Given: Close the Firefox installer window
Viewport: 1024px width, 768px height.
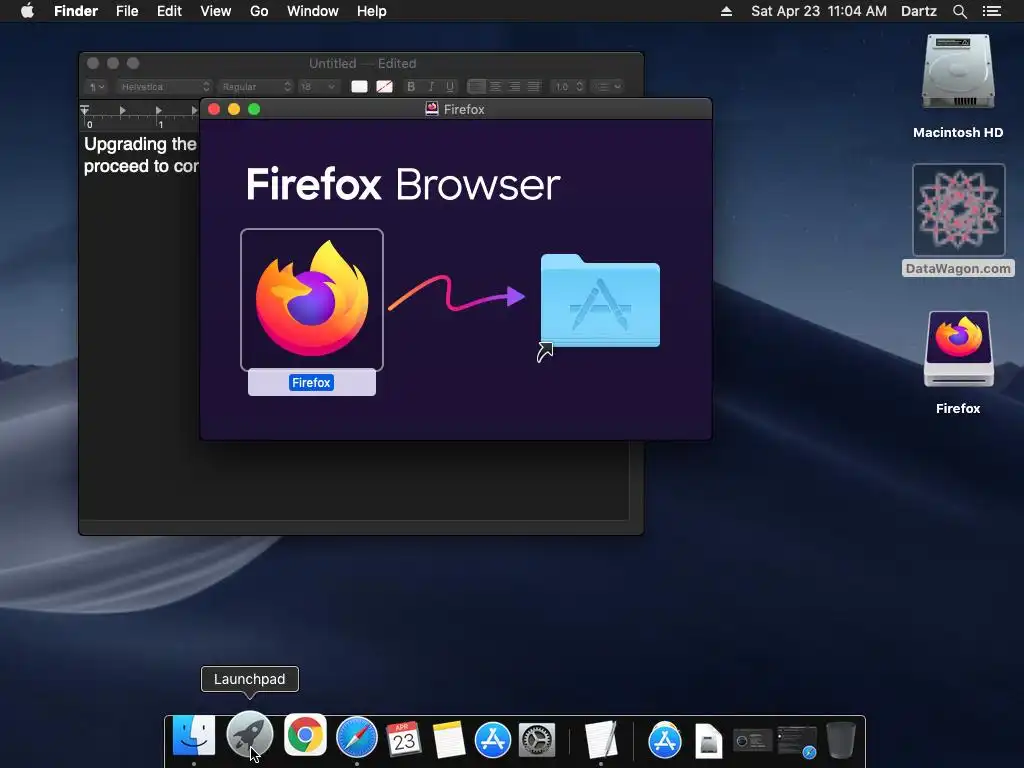Looking at the screenshot, I should [214, 109].
